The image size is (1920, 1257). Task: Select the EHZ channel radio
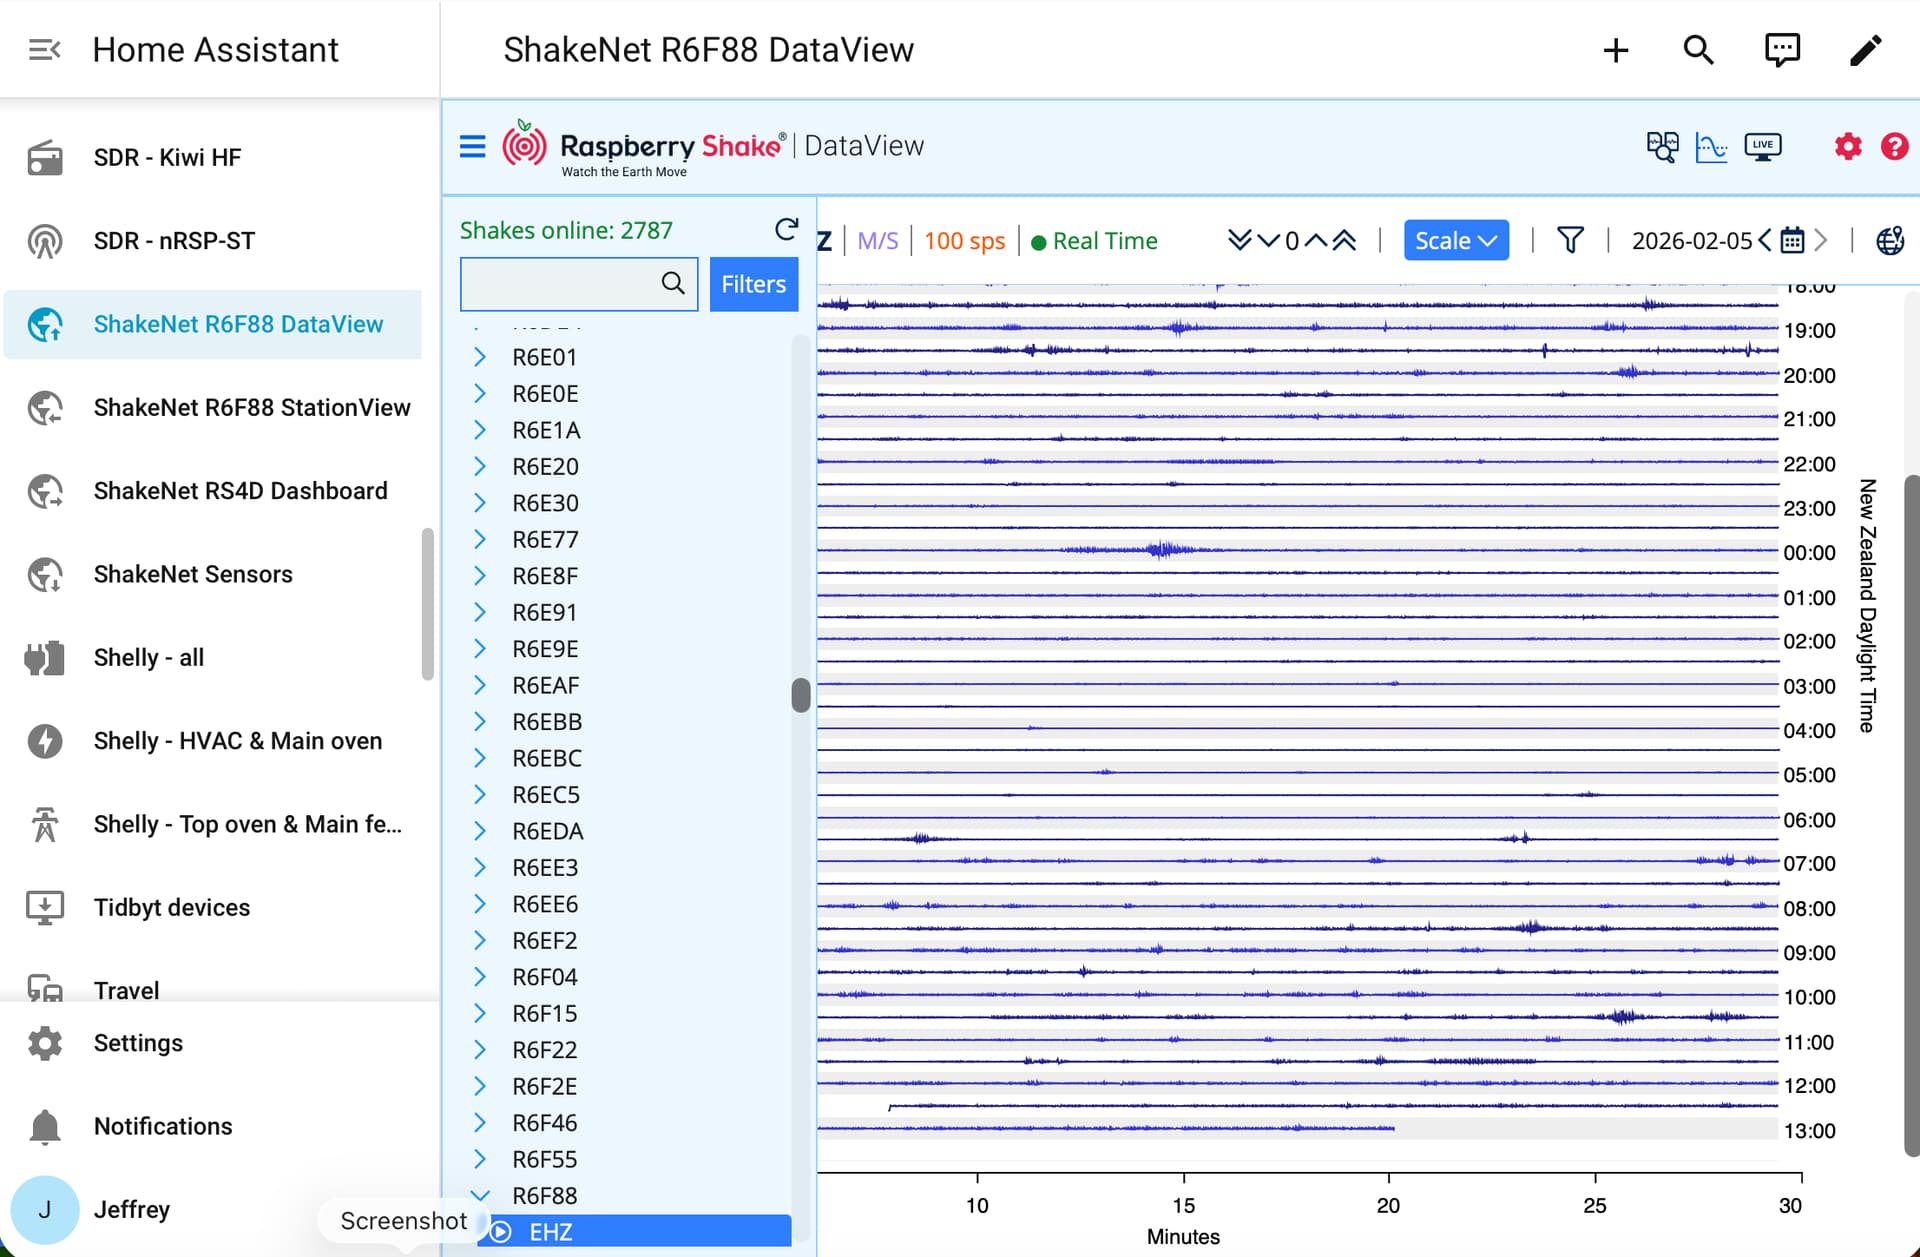pyautogui.click(x=502, y=1231)
